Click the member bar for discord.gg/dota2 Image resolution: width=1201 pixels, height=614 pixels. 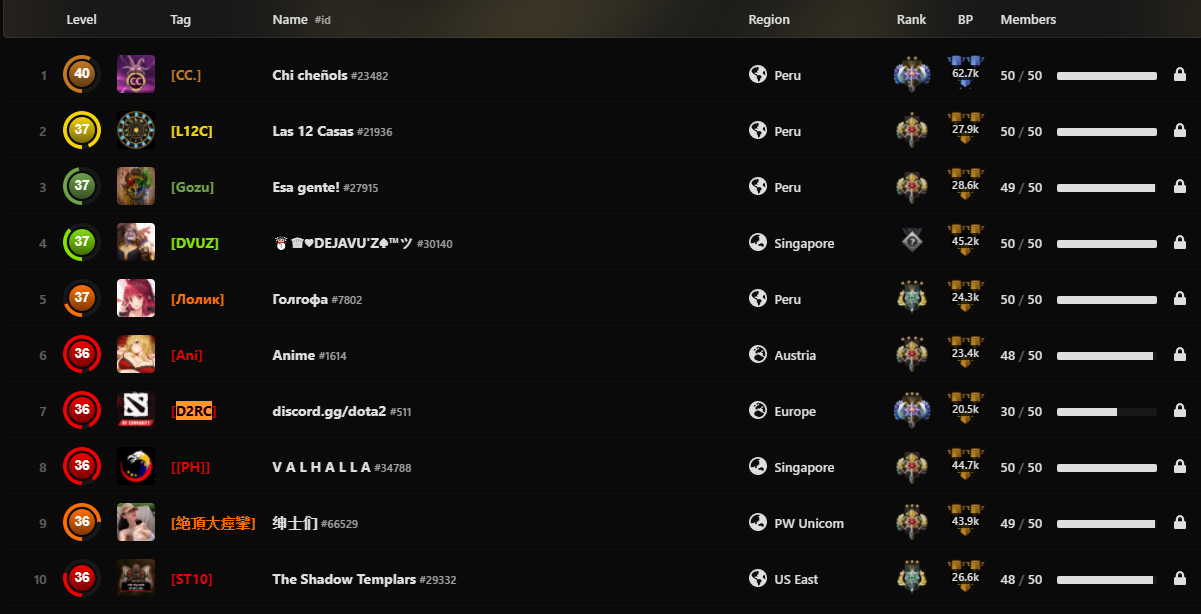(x=1107, y=411)
